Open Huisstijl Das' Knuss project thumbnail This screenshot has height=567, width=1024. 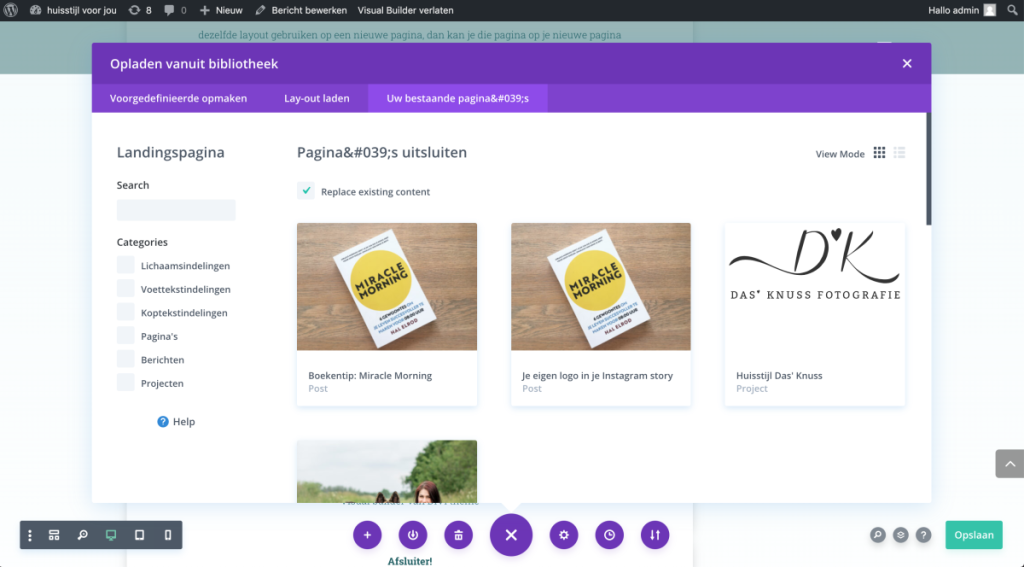tap(815, 287)
